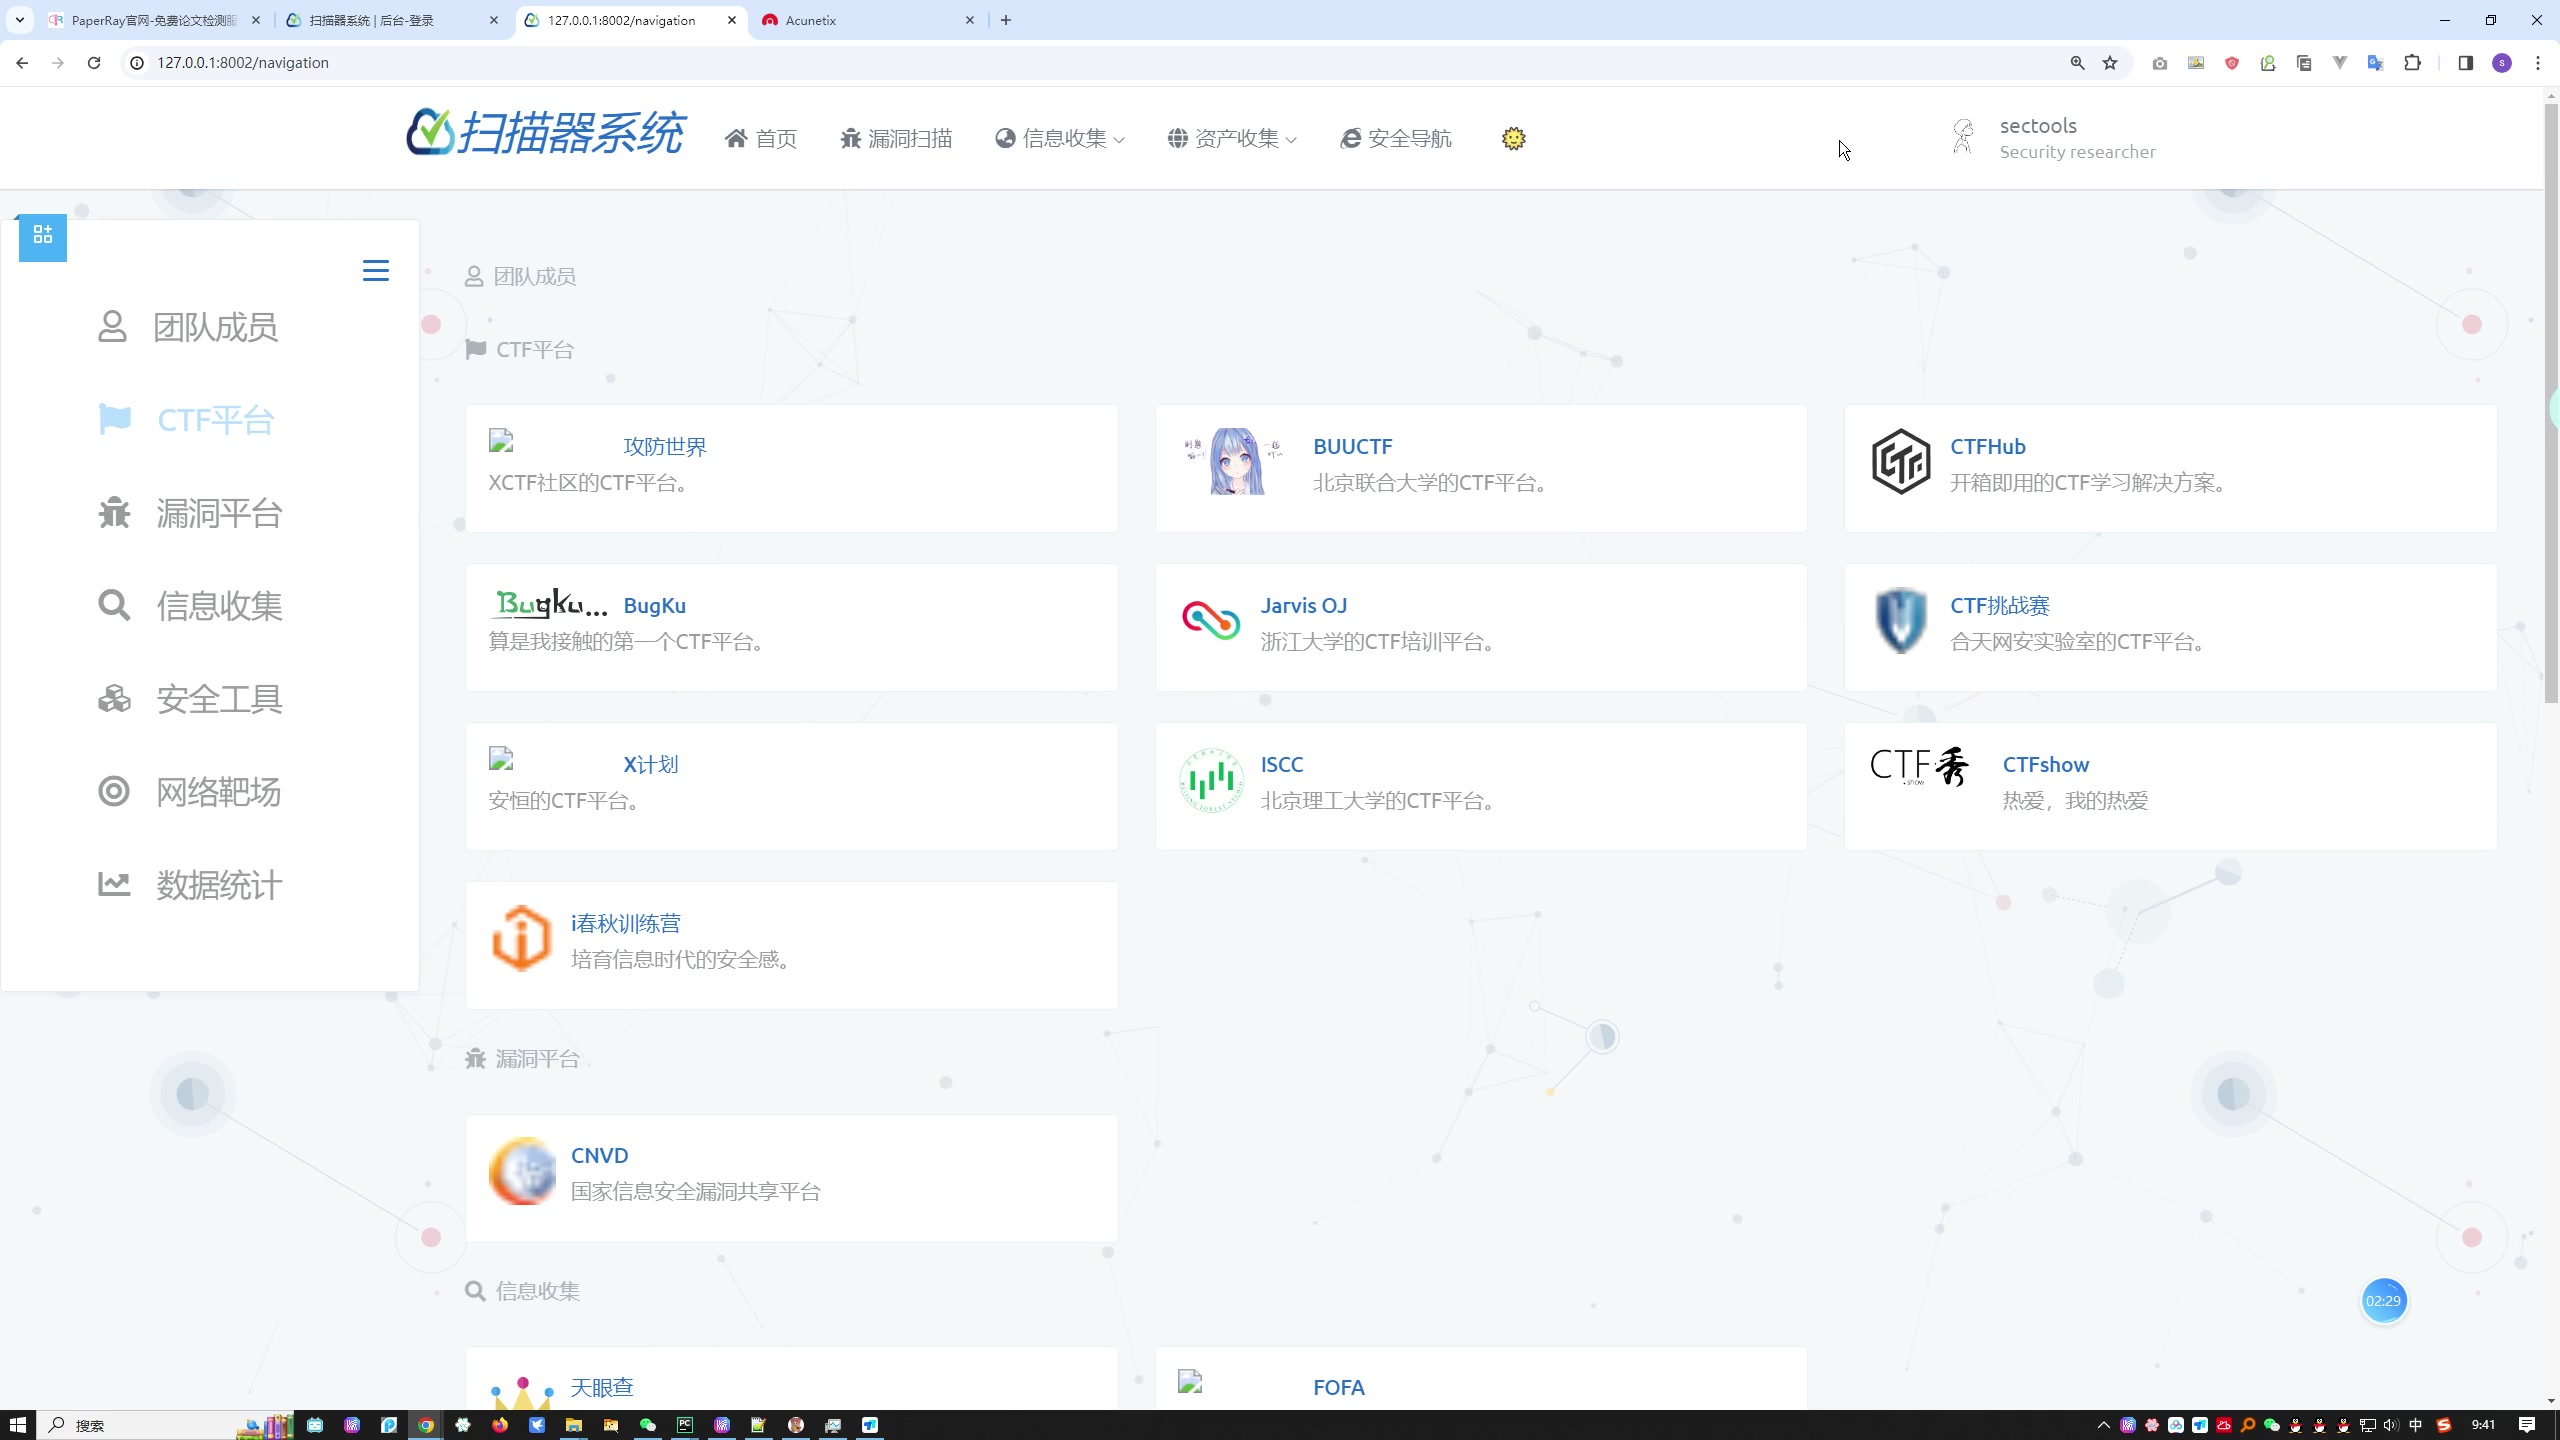Open the 安全导航 menu item

pos(1396,138)
